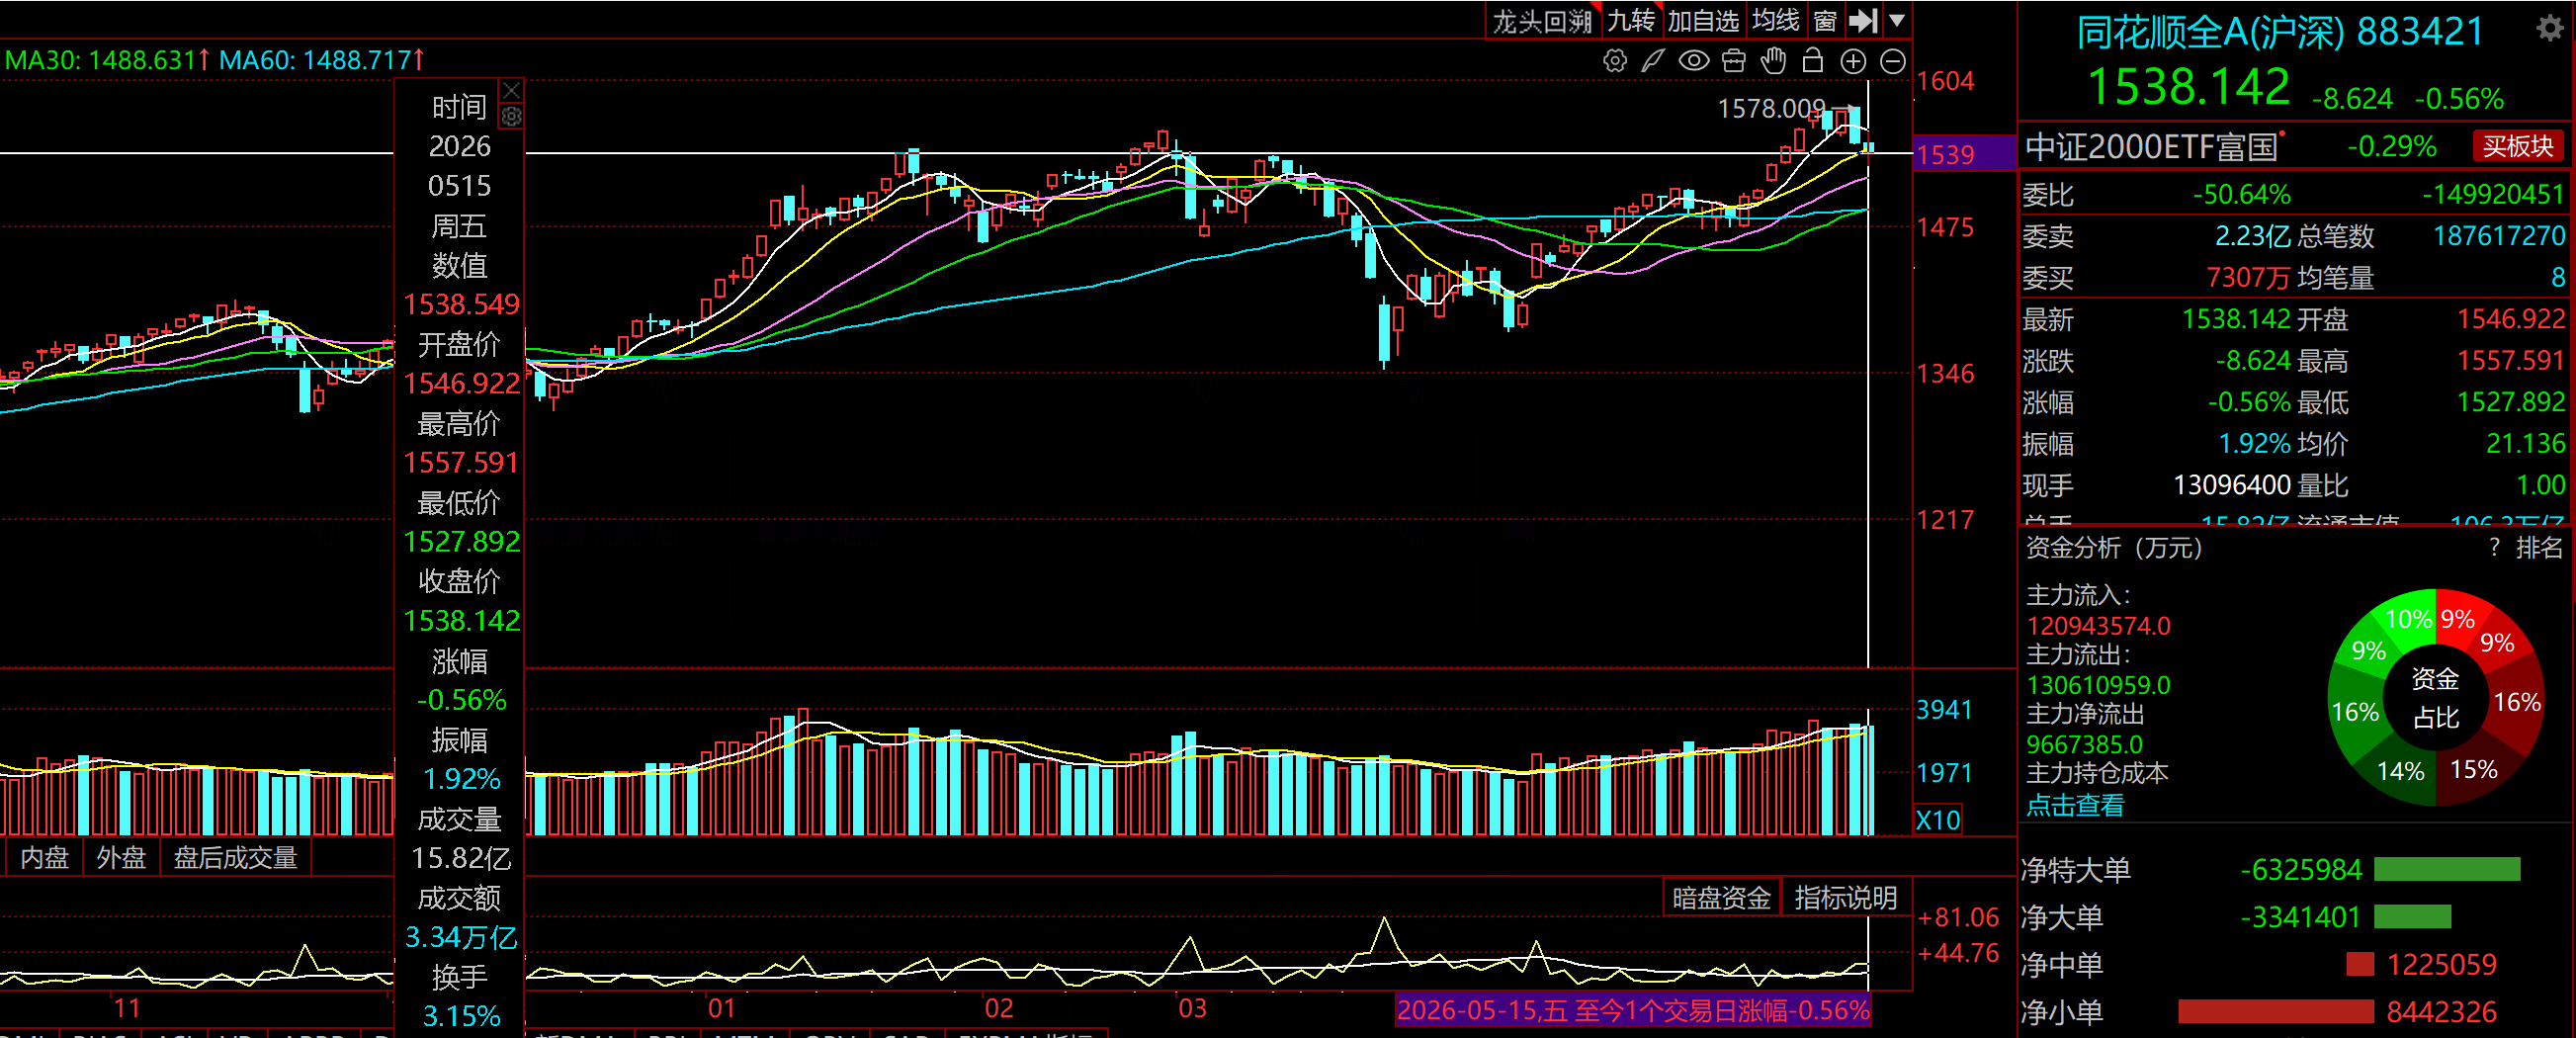Click the 3941 volume axis label
The height and width of the screenshot is (1038, 2576).
click(1944, 710)
